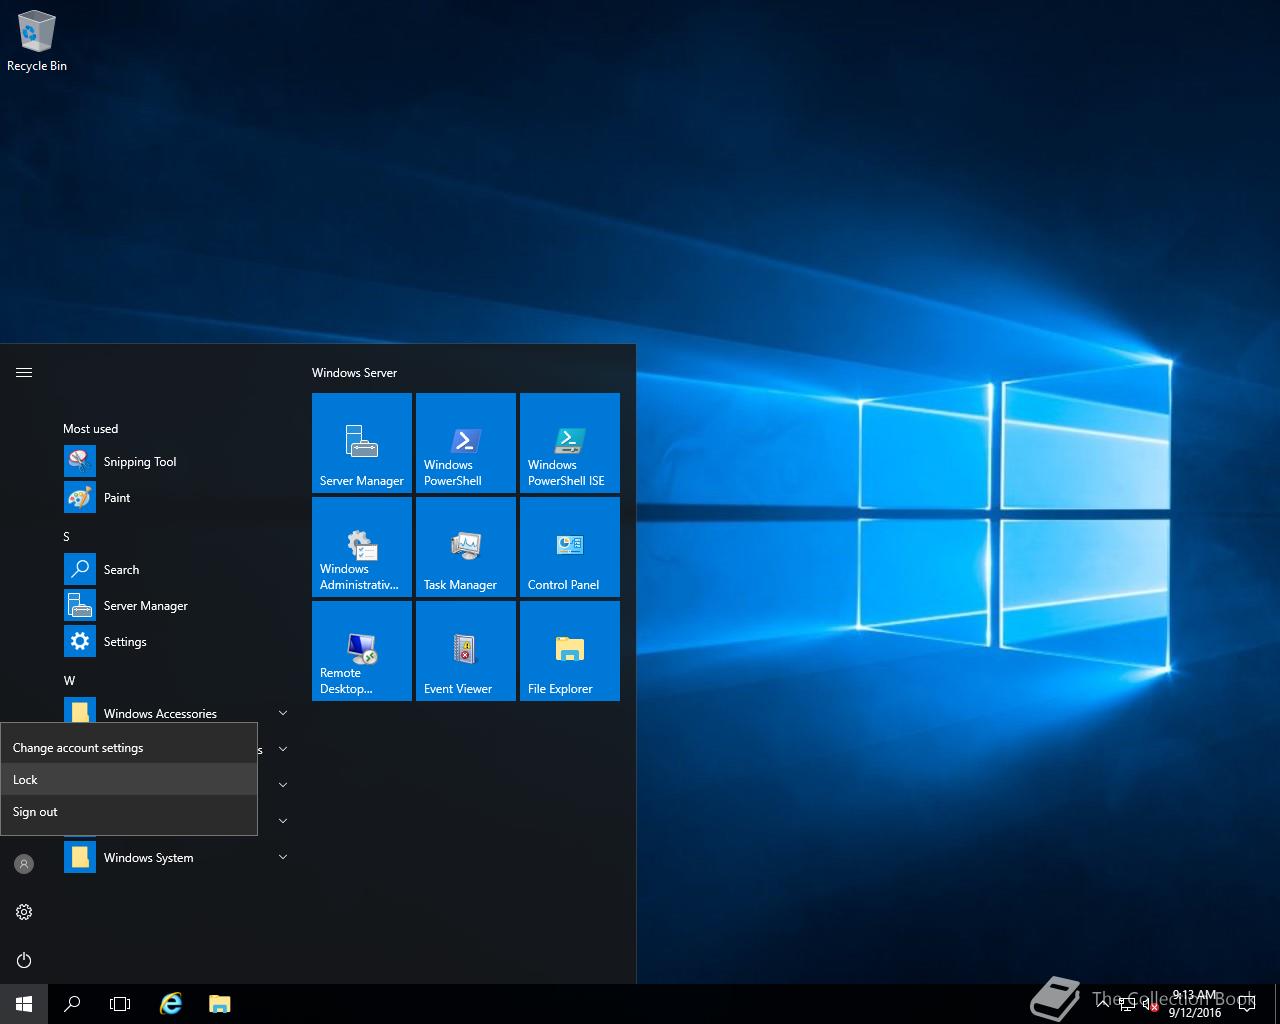Launch the Windows PowerShell tile
This screenshot has width=1280, height=1024.
point(466,443)
